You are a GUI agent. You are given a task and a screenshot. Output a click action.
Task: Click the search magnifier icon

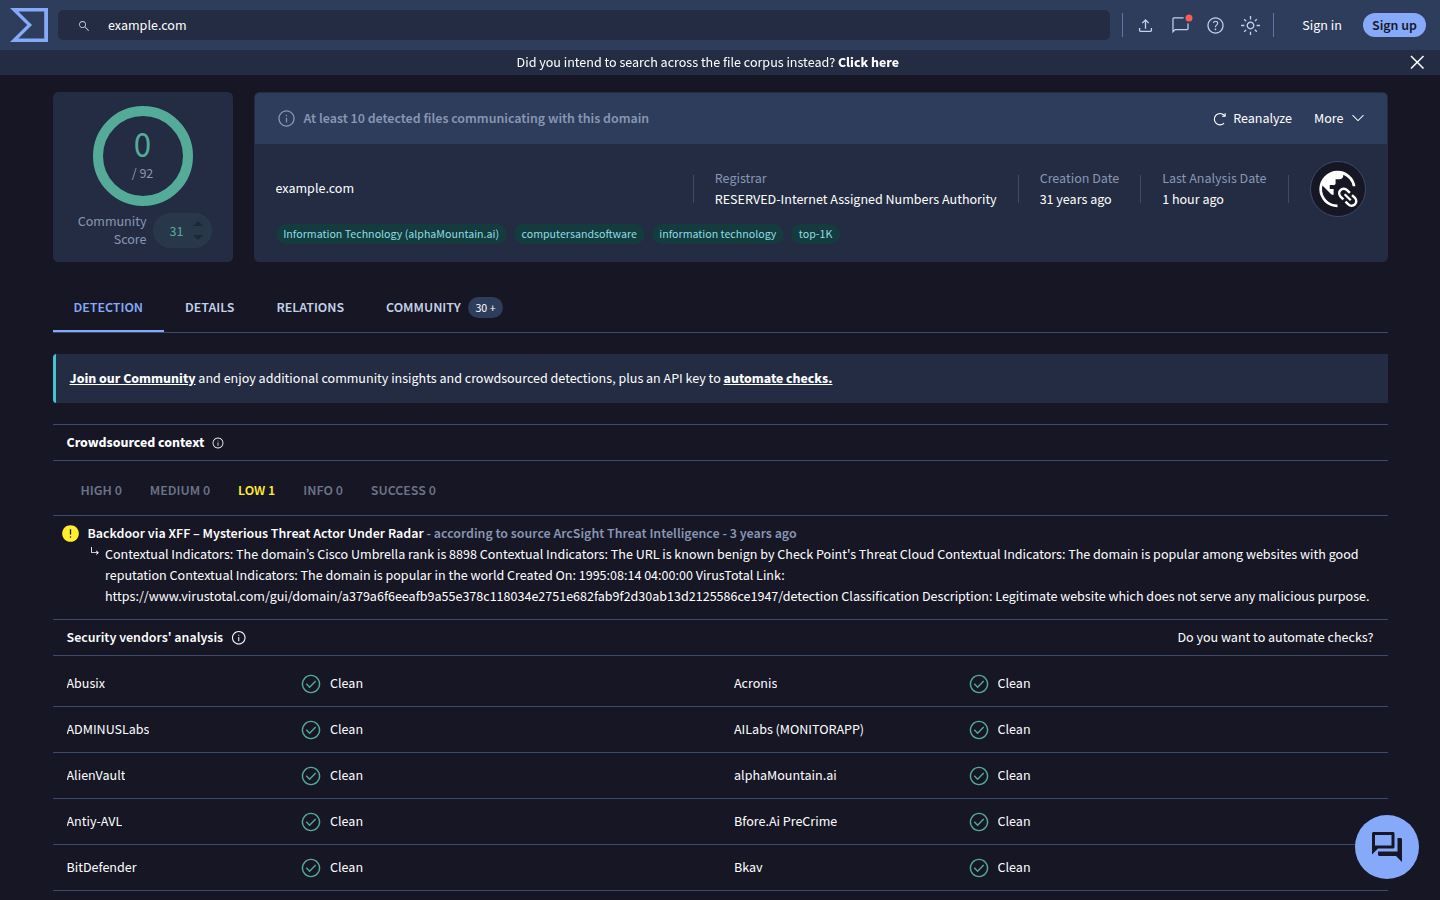pos(84,26)
